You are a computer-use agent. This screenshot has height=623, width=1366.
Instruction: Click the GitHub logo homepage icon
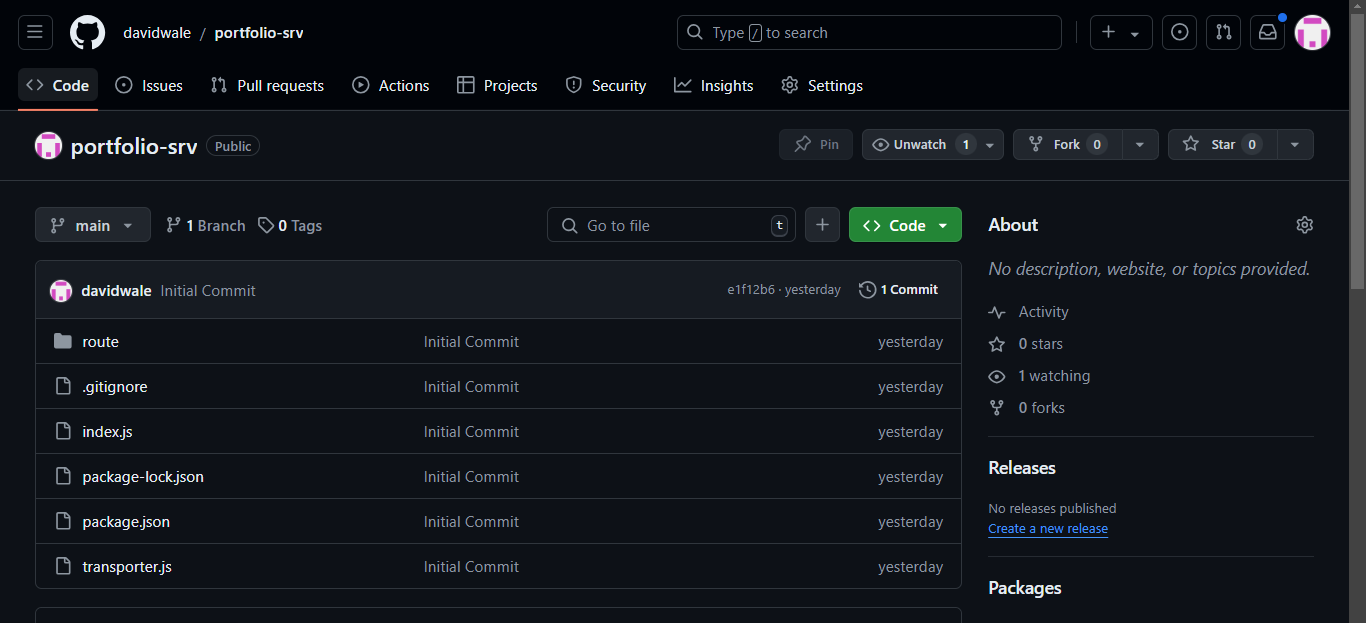coord(87,33)
